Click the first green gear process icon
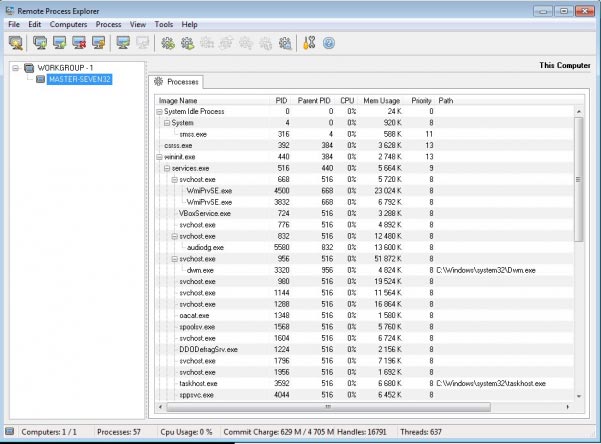Viewport: 601px width, 444px height. [168, 43]
